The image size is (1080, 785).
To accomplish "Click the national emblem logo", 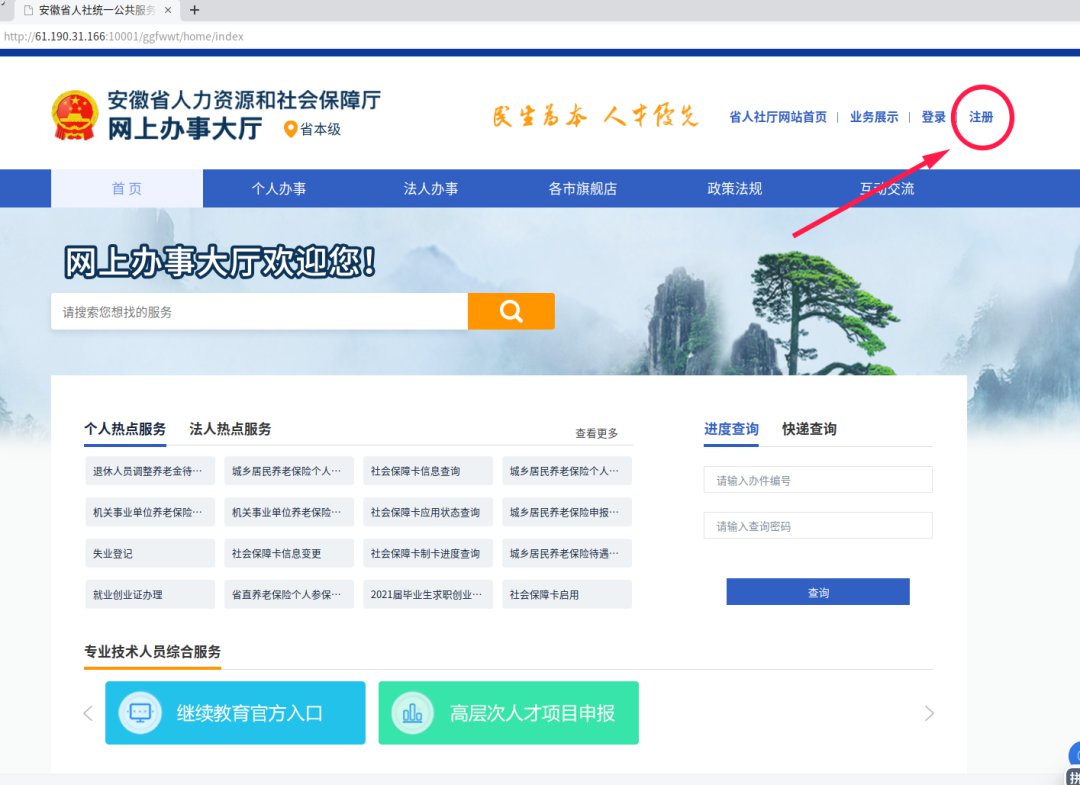I will click(74, 115).
